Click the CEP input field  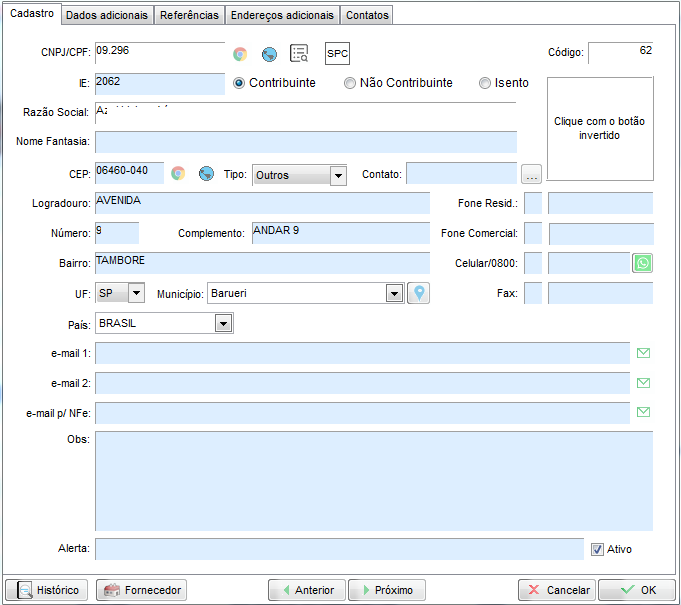pyautogui.click(x=129, y=173)
